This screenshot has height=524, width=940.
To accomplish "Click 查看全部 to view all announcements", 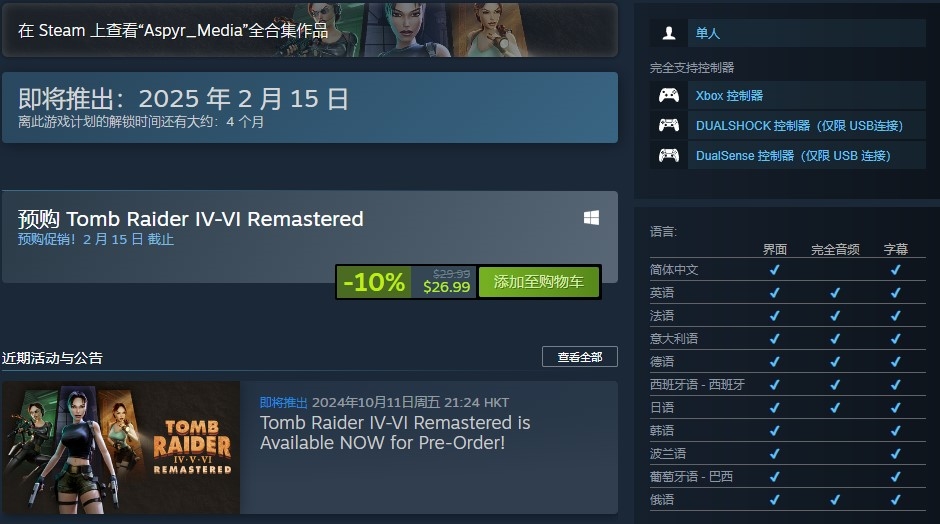I will (x=580, y=357).
